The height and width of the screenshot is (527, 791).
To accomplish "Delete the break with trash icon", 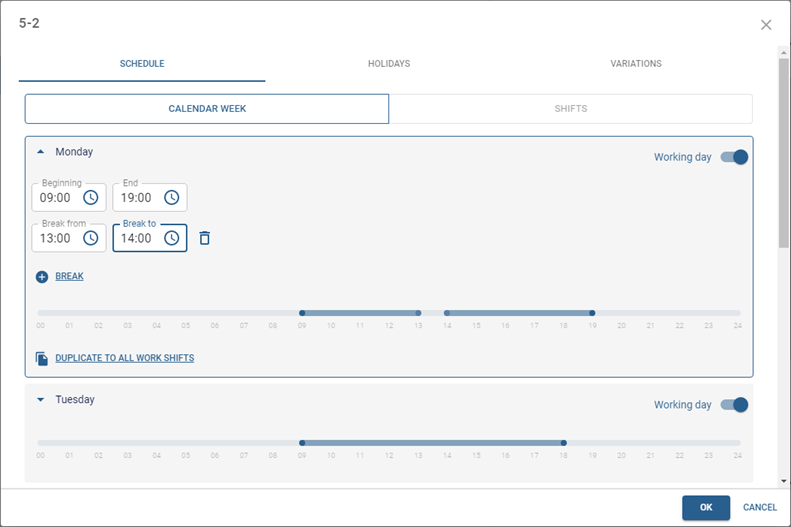I will tap(205, 238).
